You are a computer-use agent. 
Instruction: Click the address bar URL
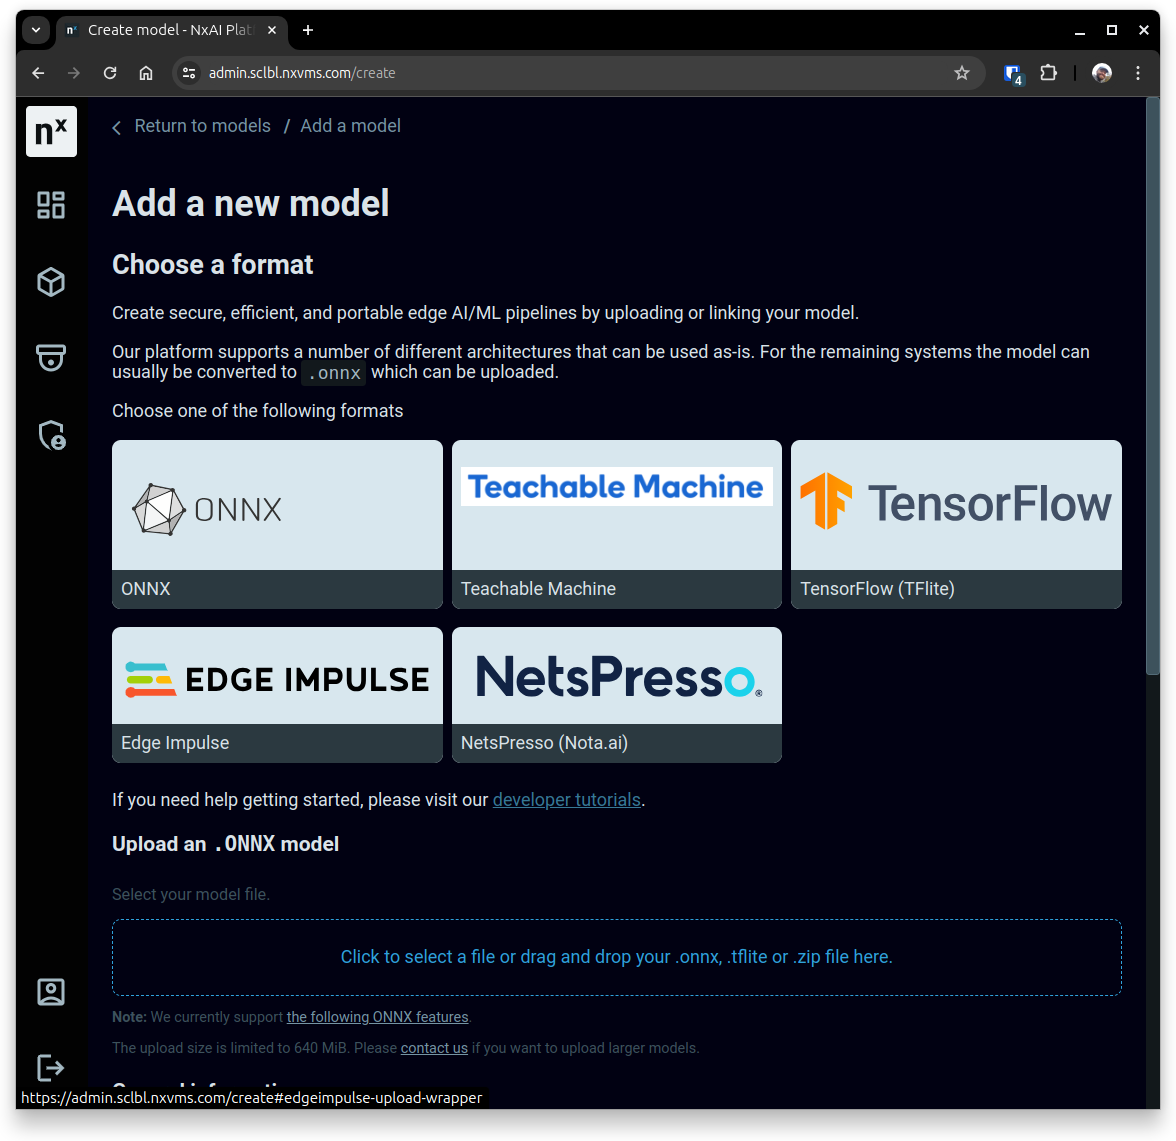(x=302, y=73)
